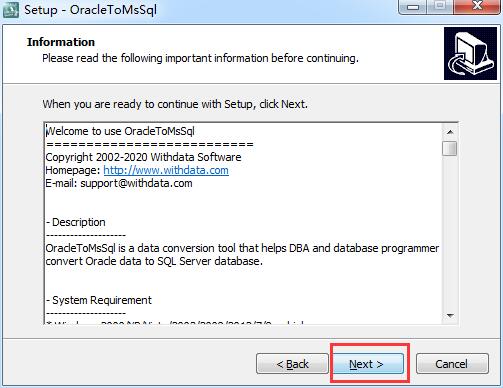Screen dimensions: 503x388
Task: Grab the information box scrollbar thumb
Action: tap(450, 148)
